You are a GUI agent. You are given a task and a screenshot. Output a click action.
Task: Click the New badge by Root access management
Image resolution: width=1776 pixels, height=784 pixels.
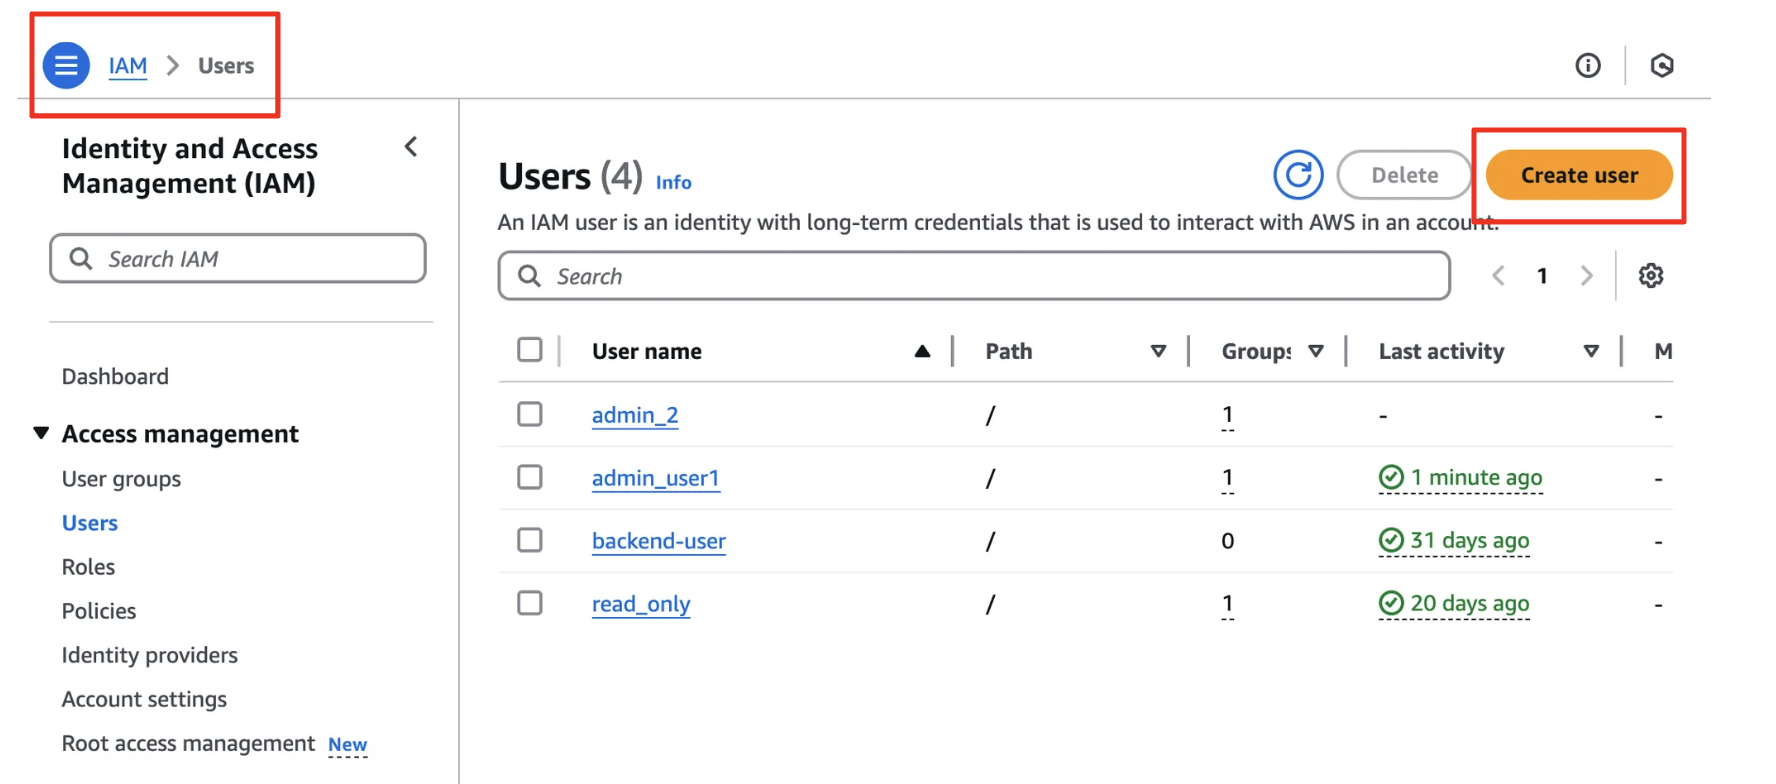[x=348, y=745]
